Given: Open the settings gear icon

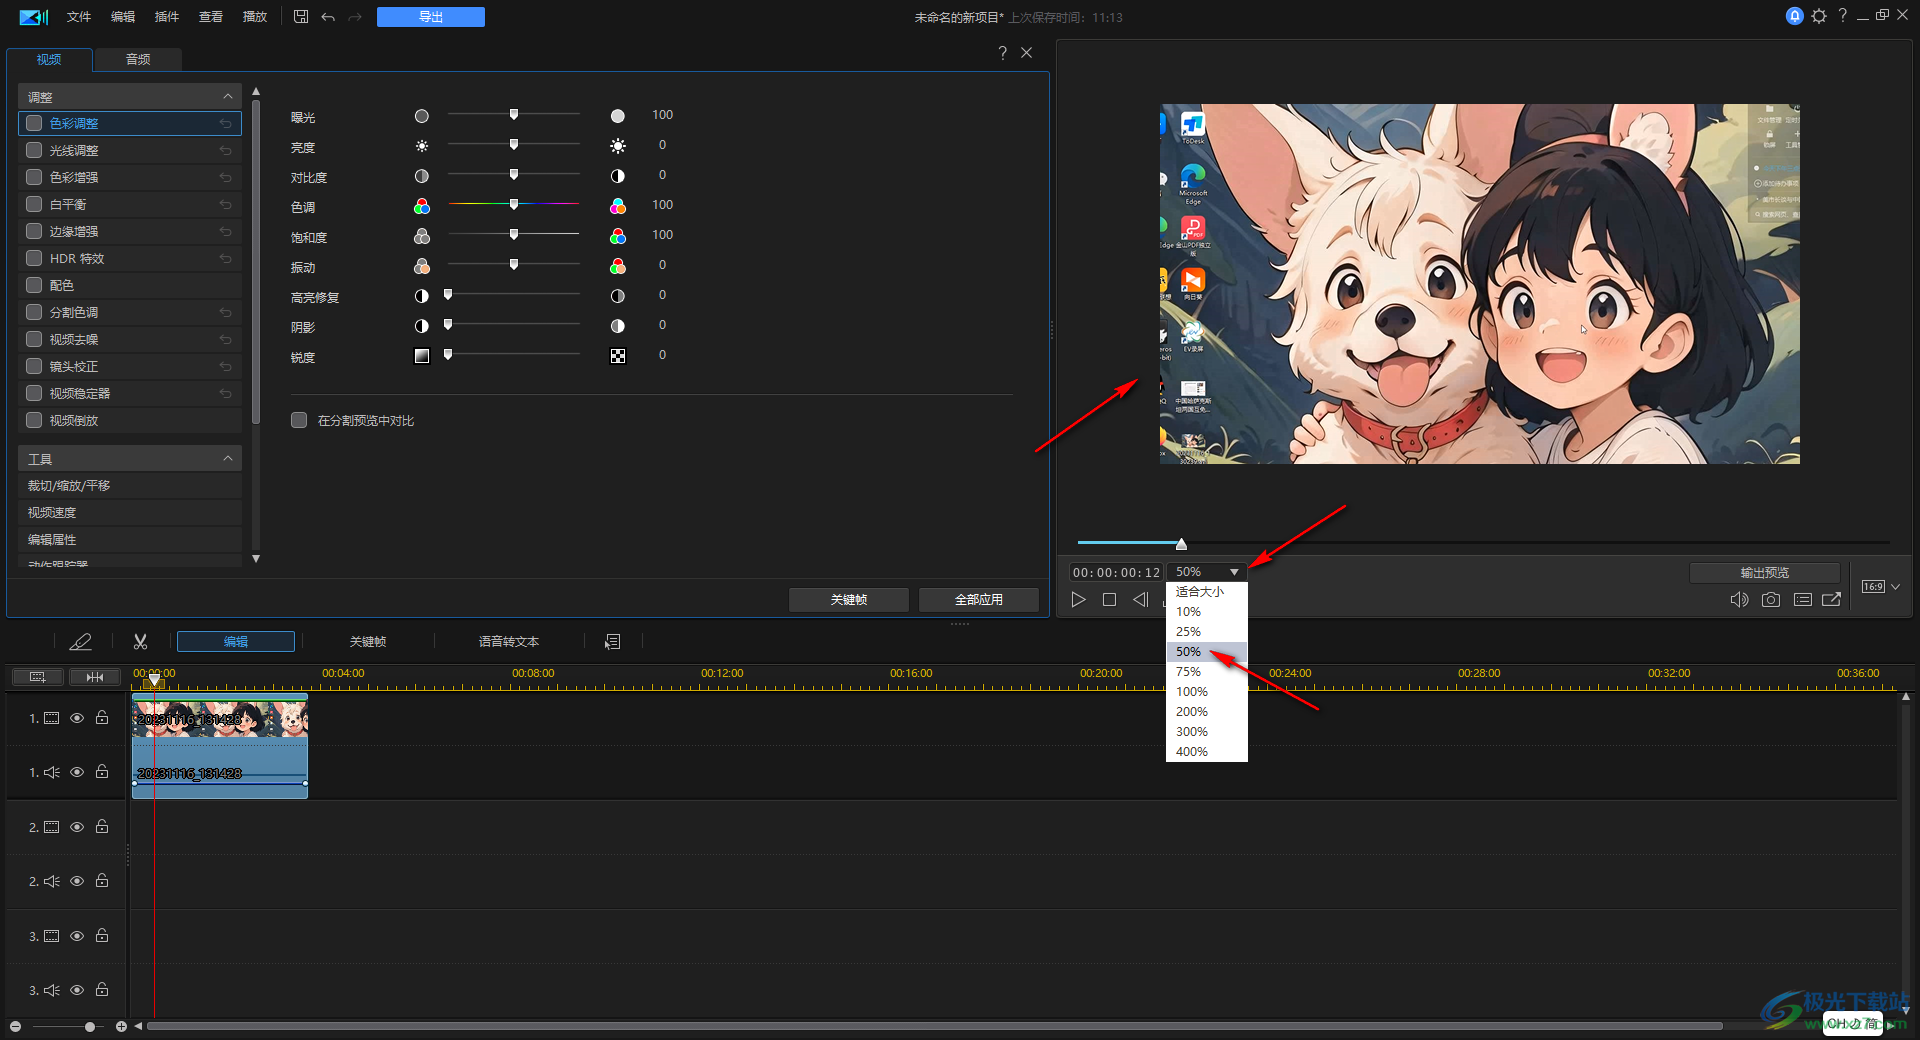Looking at the screenshot, I should [1819, 16].
